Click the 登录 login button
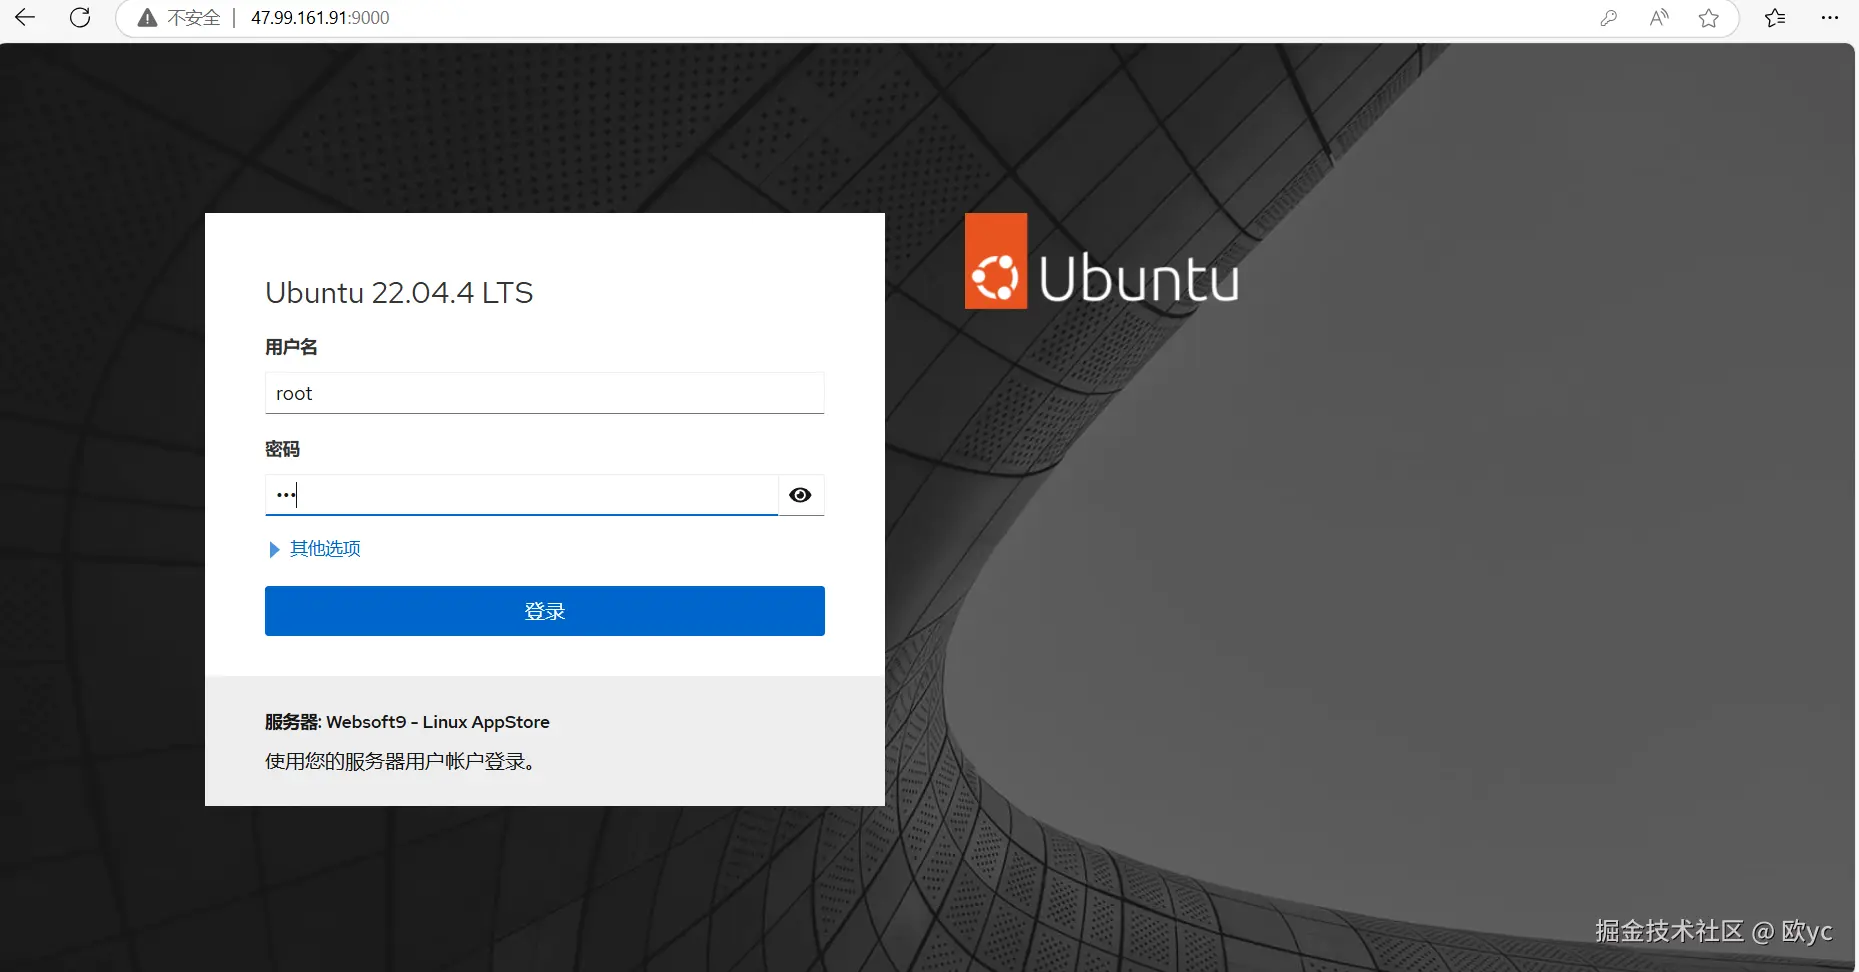Screen dimensions: 1859x972 pos(545,611)
